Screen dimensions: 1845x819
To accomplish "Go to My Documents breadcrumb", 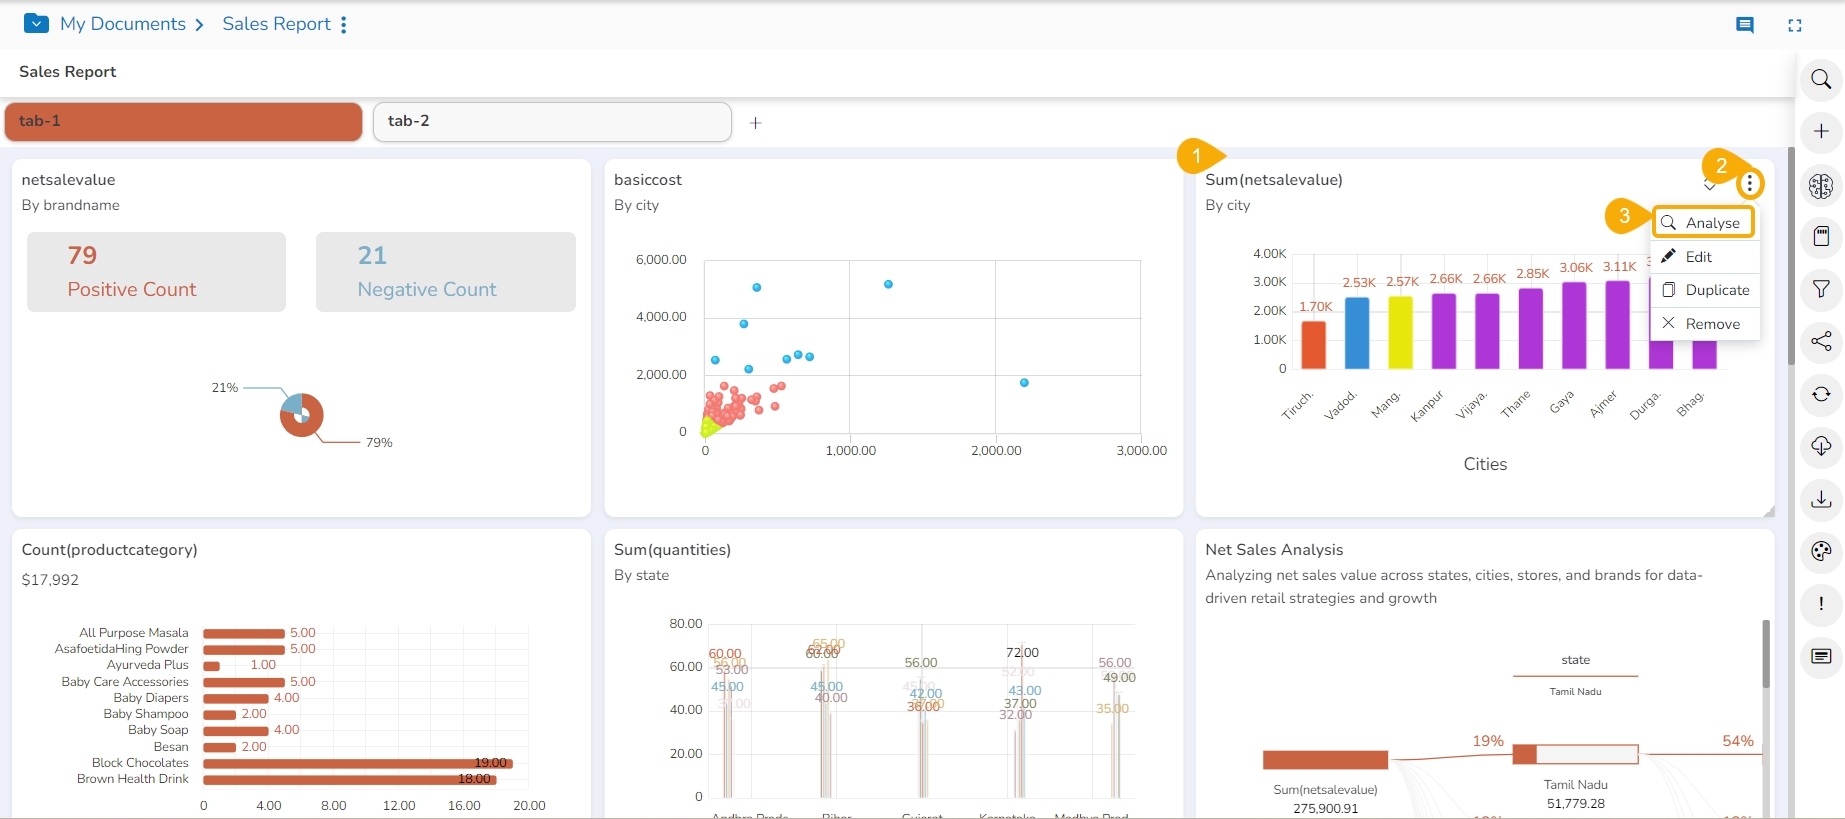I will [x=122, y=24].
